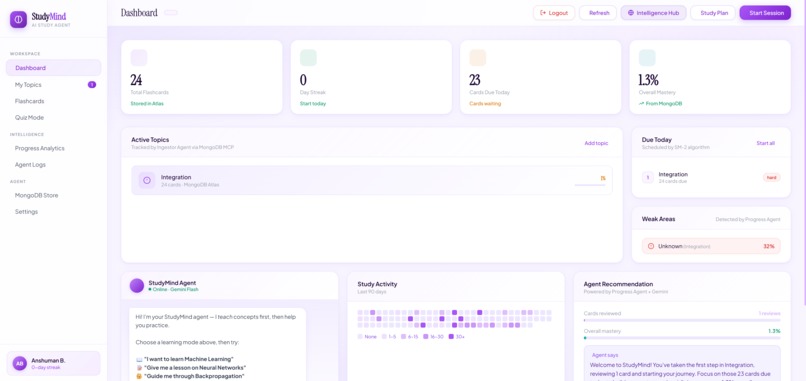Screen dimensions: 806x381
Task: Open Agent Logs in the sidebar
Action: pos(53,165)
